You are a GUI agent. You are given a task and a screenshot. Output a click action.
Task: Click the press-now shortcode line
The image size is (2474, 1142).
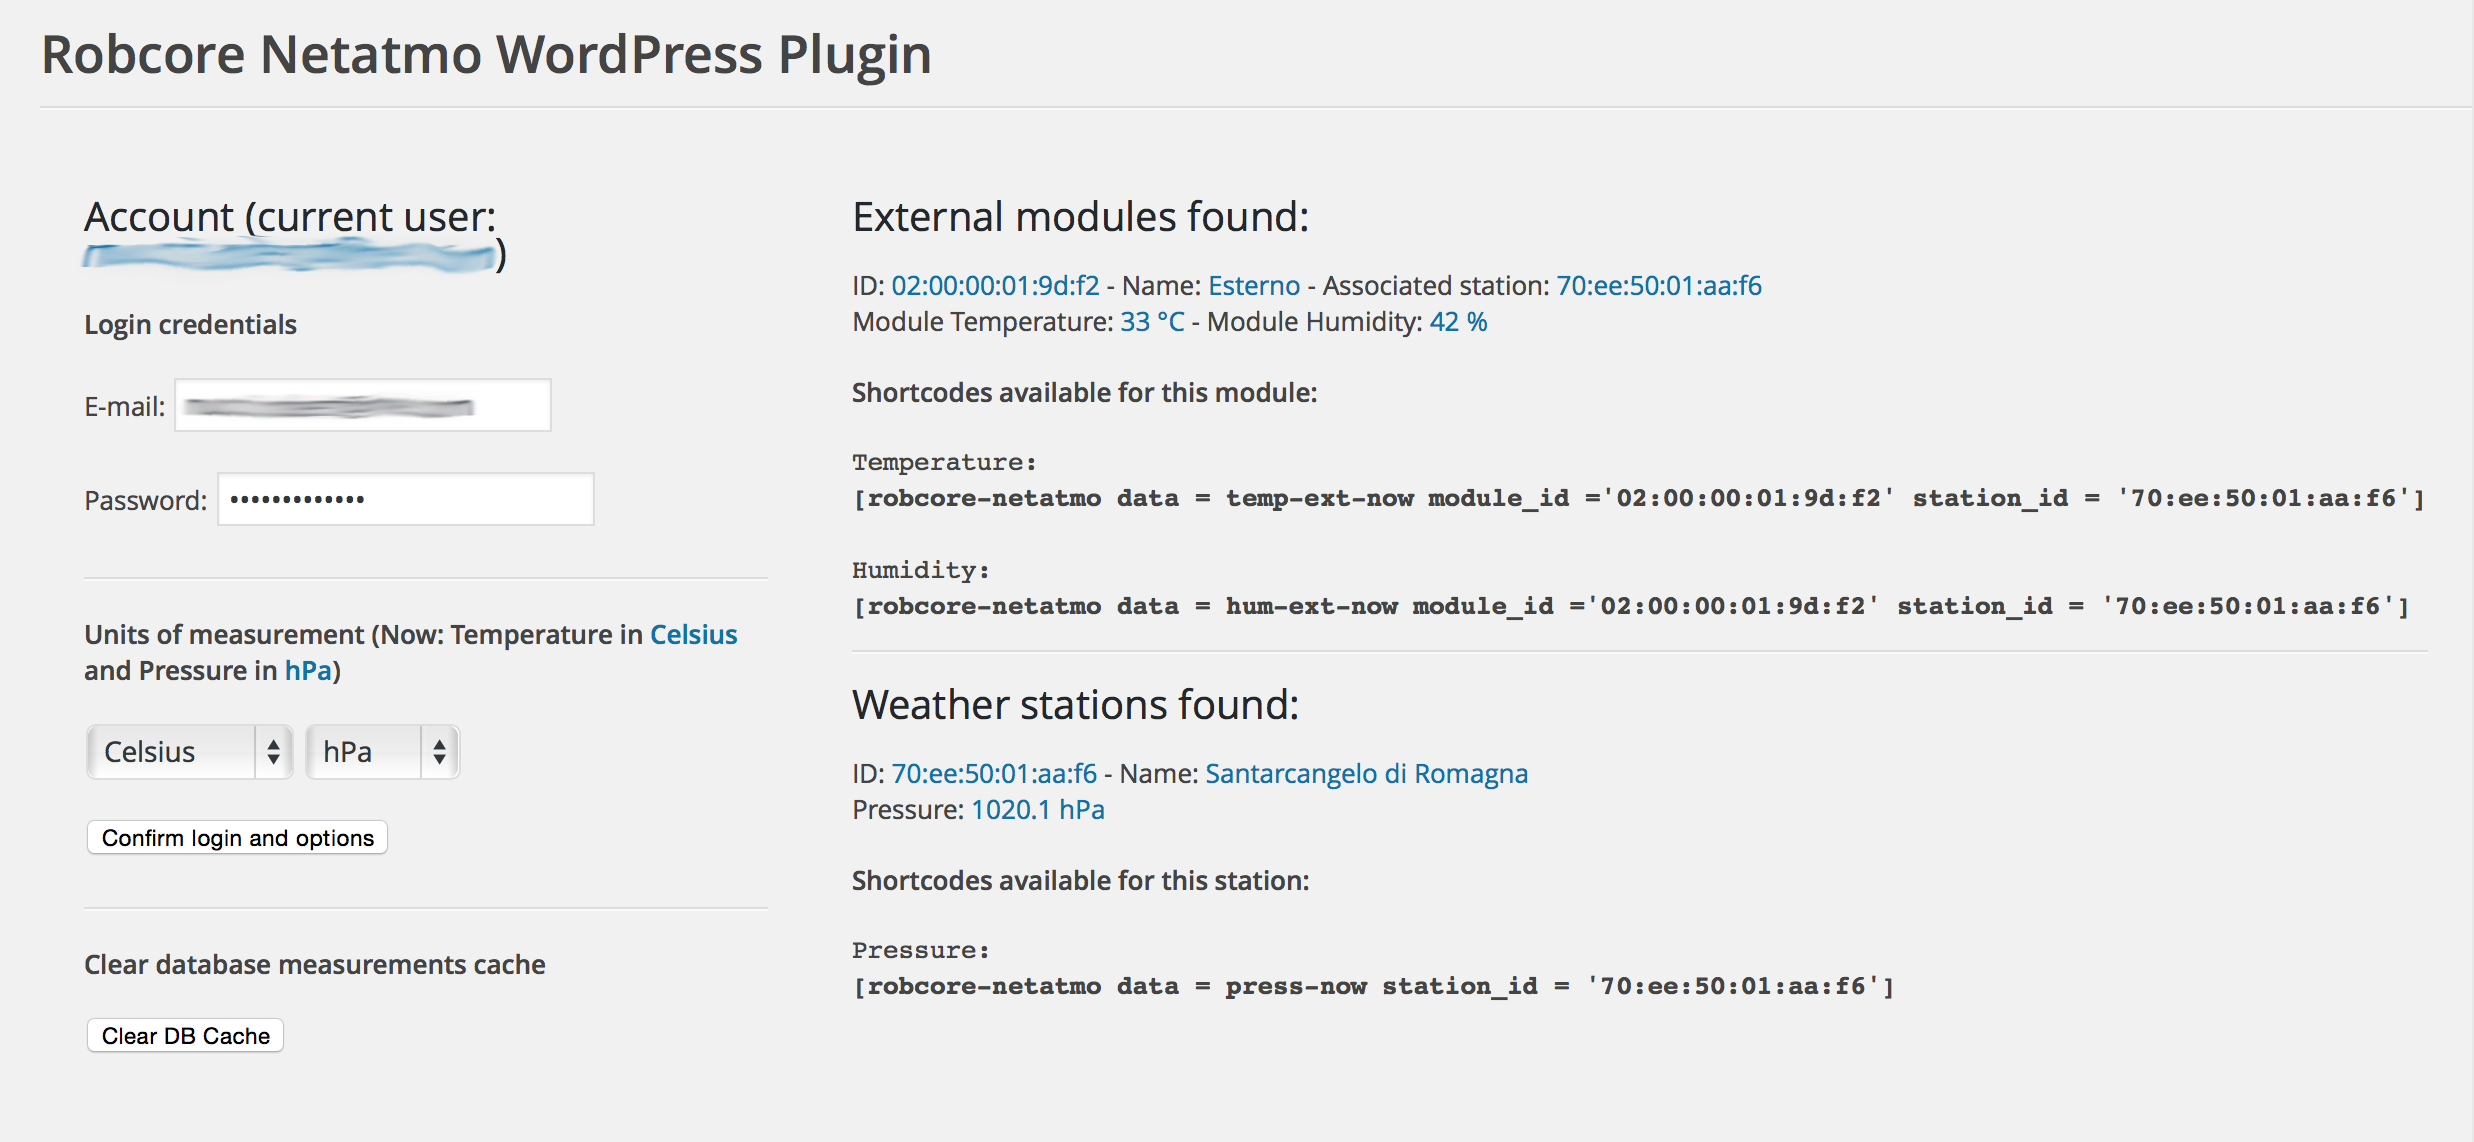1374,986
